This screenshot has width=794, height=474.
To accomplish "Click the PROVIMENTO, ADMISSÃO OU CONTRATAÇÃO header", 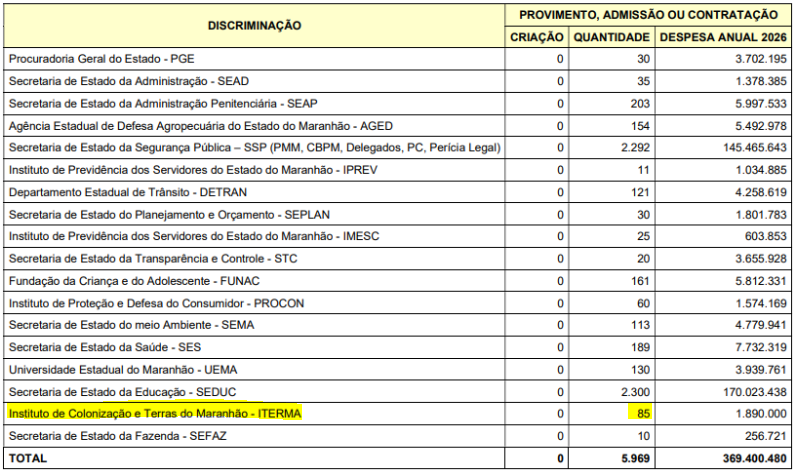I will [x=648, y=14].
